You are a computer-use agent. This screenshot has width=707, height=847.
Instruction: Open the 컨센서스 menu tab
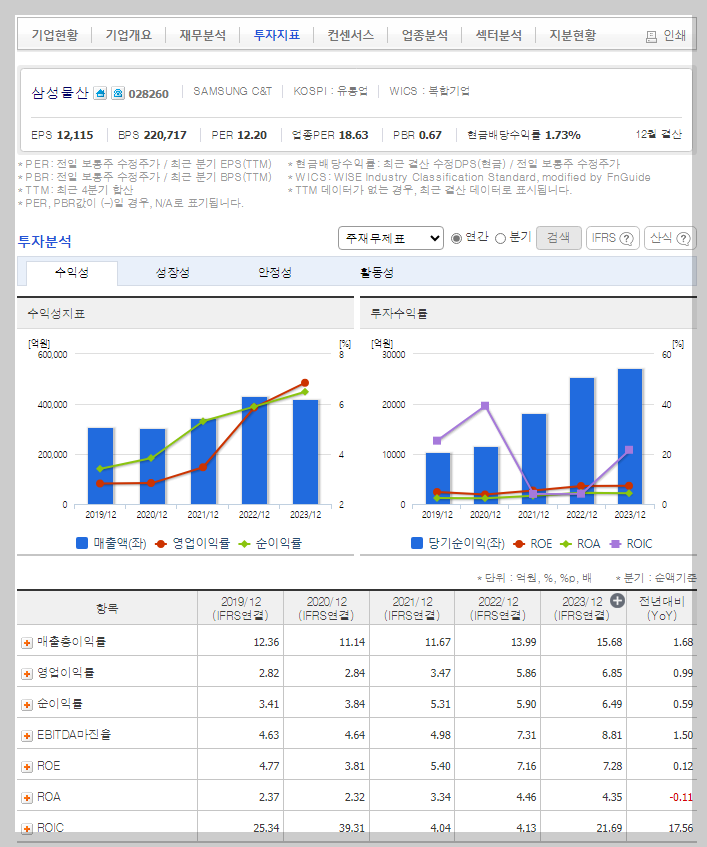[351, 36]
